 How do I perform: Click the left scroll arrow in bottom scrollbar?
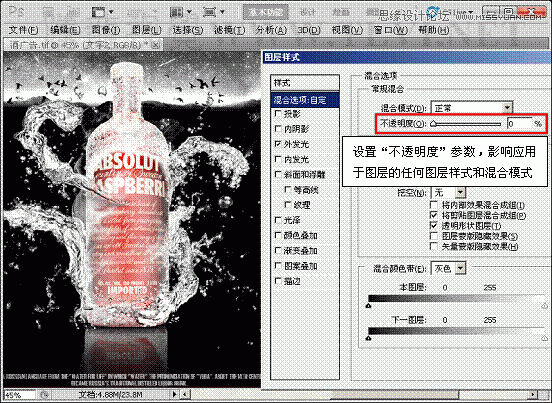tap(186, 395)
